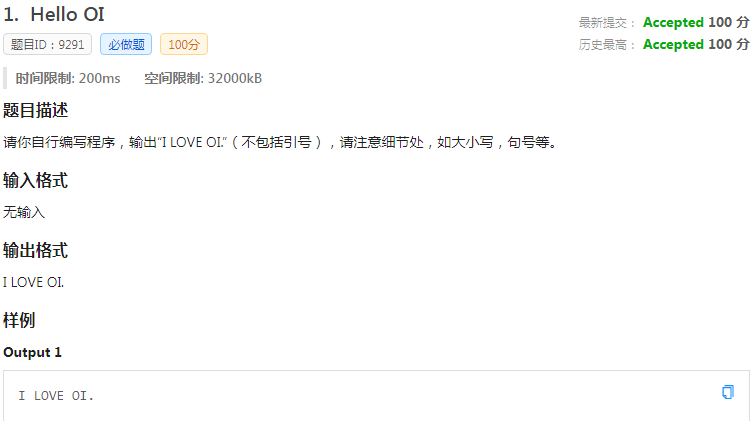
Task: Click the 空间限制: 32000kB text
Action: click(x=203, y=78)
